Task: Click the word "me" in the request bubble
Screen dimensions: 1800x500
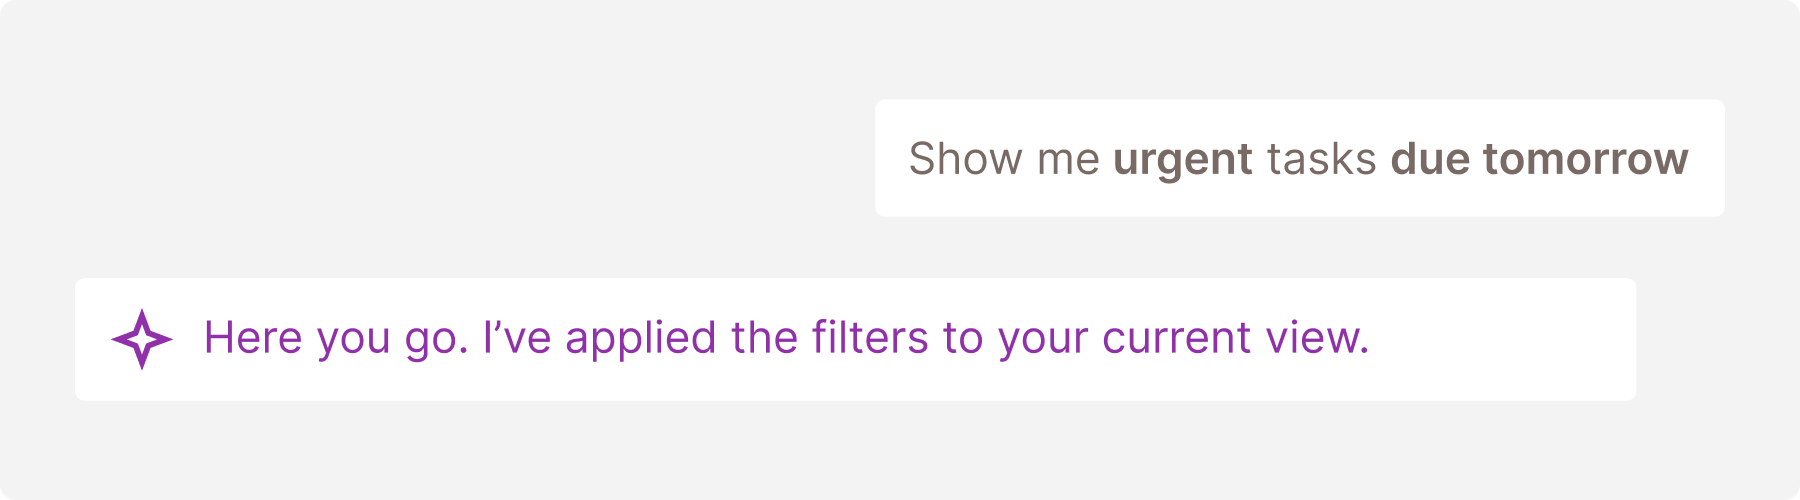Action: tap(1068, 160)
